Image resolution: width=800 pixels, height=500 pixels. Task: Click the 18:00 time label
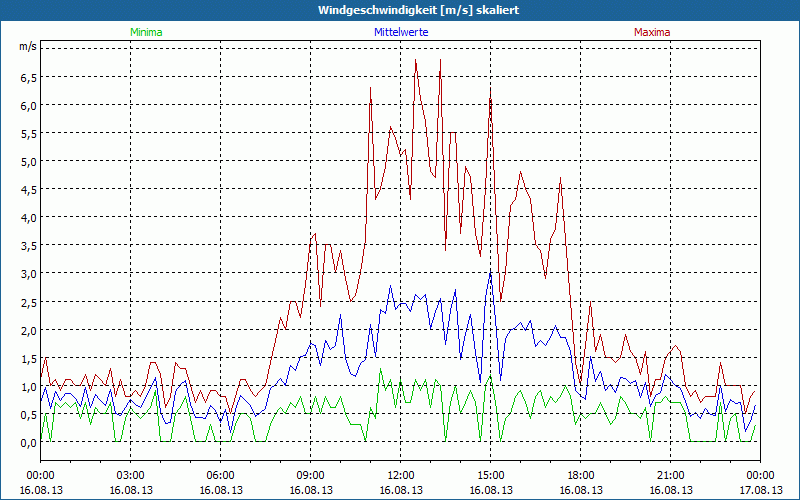(x=581, y=476)
